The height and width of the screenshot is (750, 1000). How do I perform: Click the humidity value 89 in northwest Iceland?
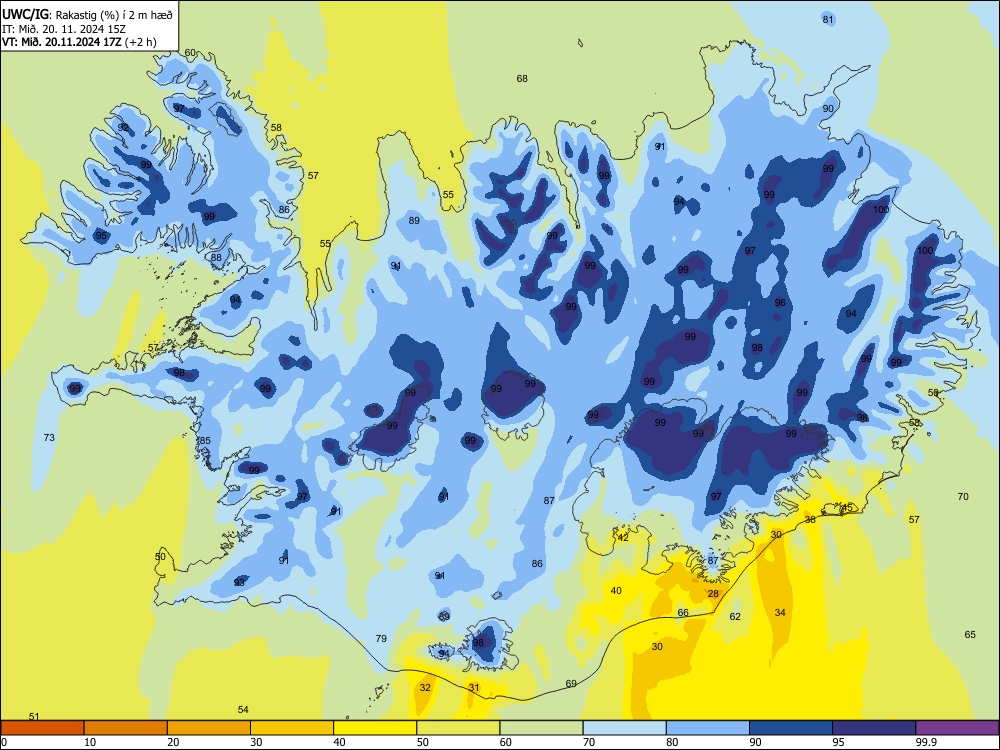point(415,221)
